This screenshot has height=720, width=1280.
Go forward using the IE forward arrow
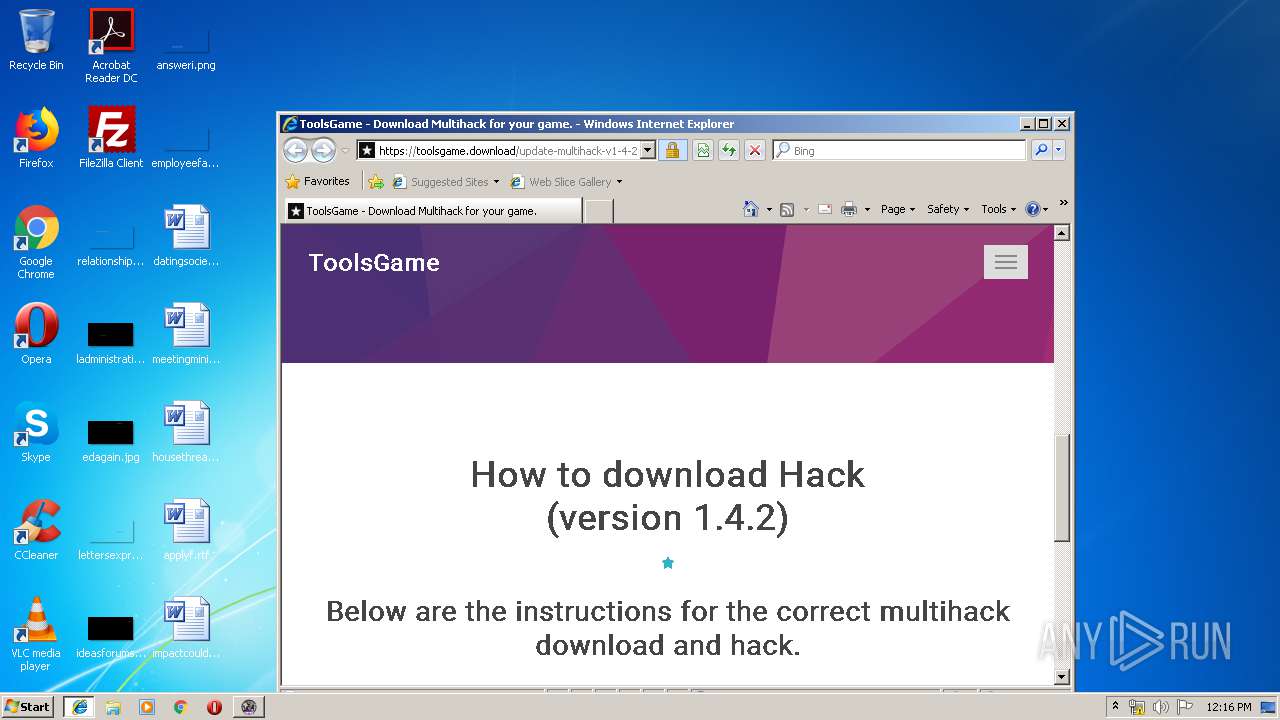click(323, 151)
